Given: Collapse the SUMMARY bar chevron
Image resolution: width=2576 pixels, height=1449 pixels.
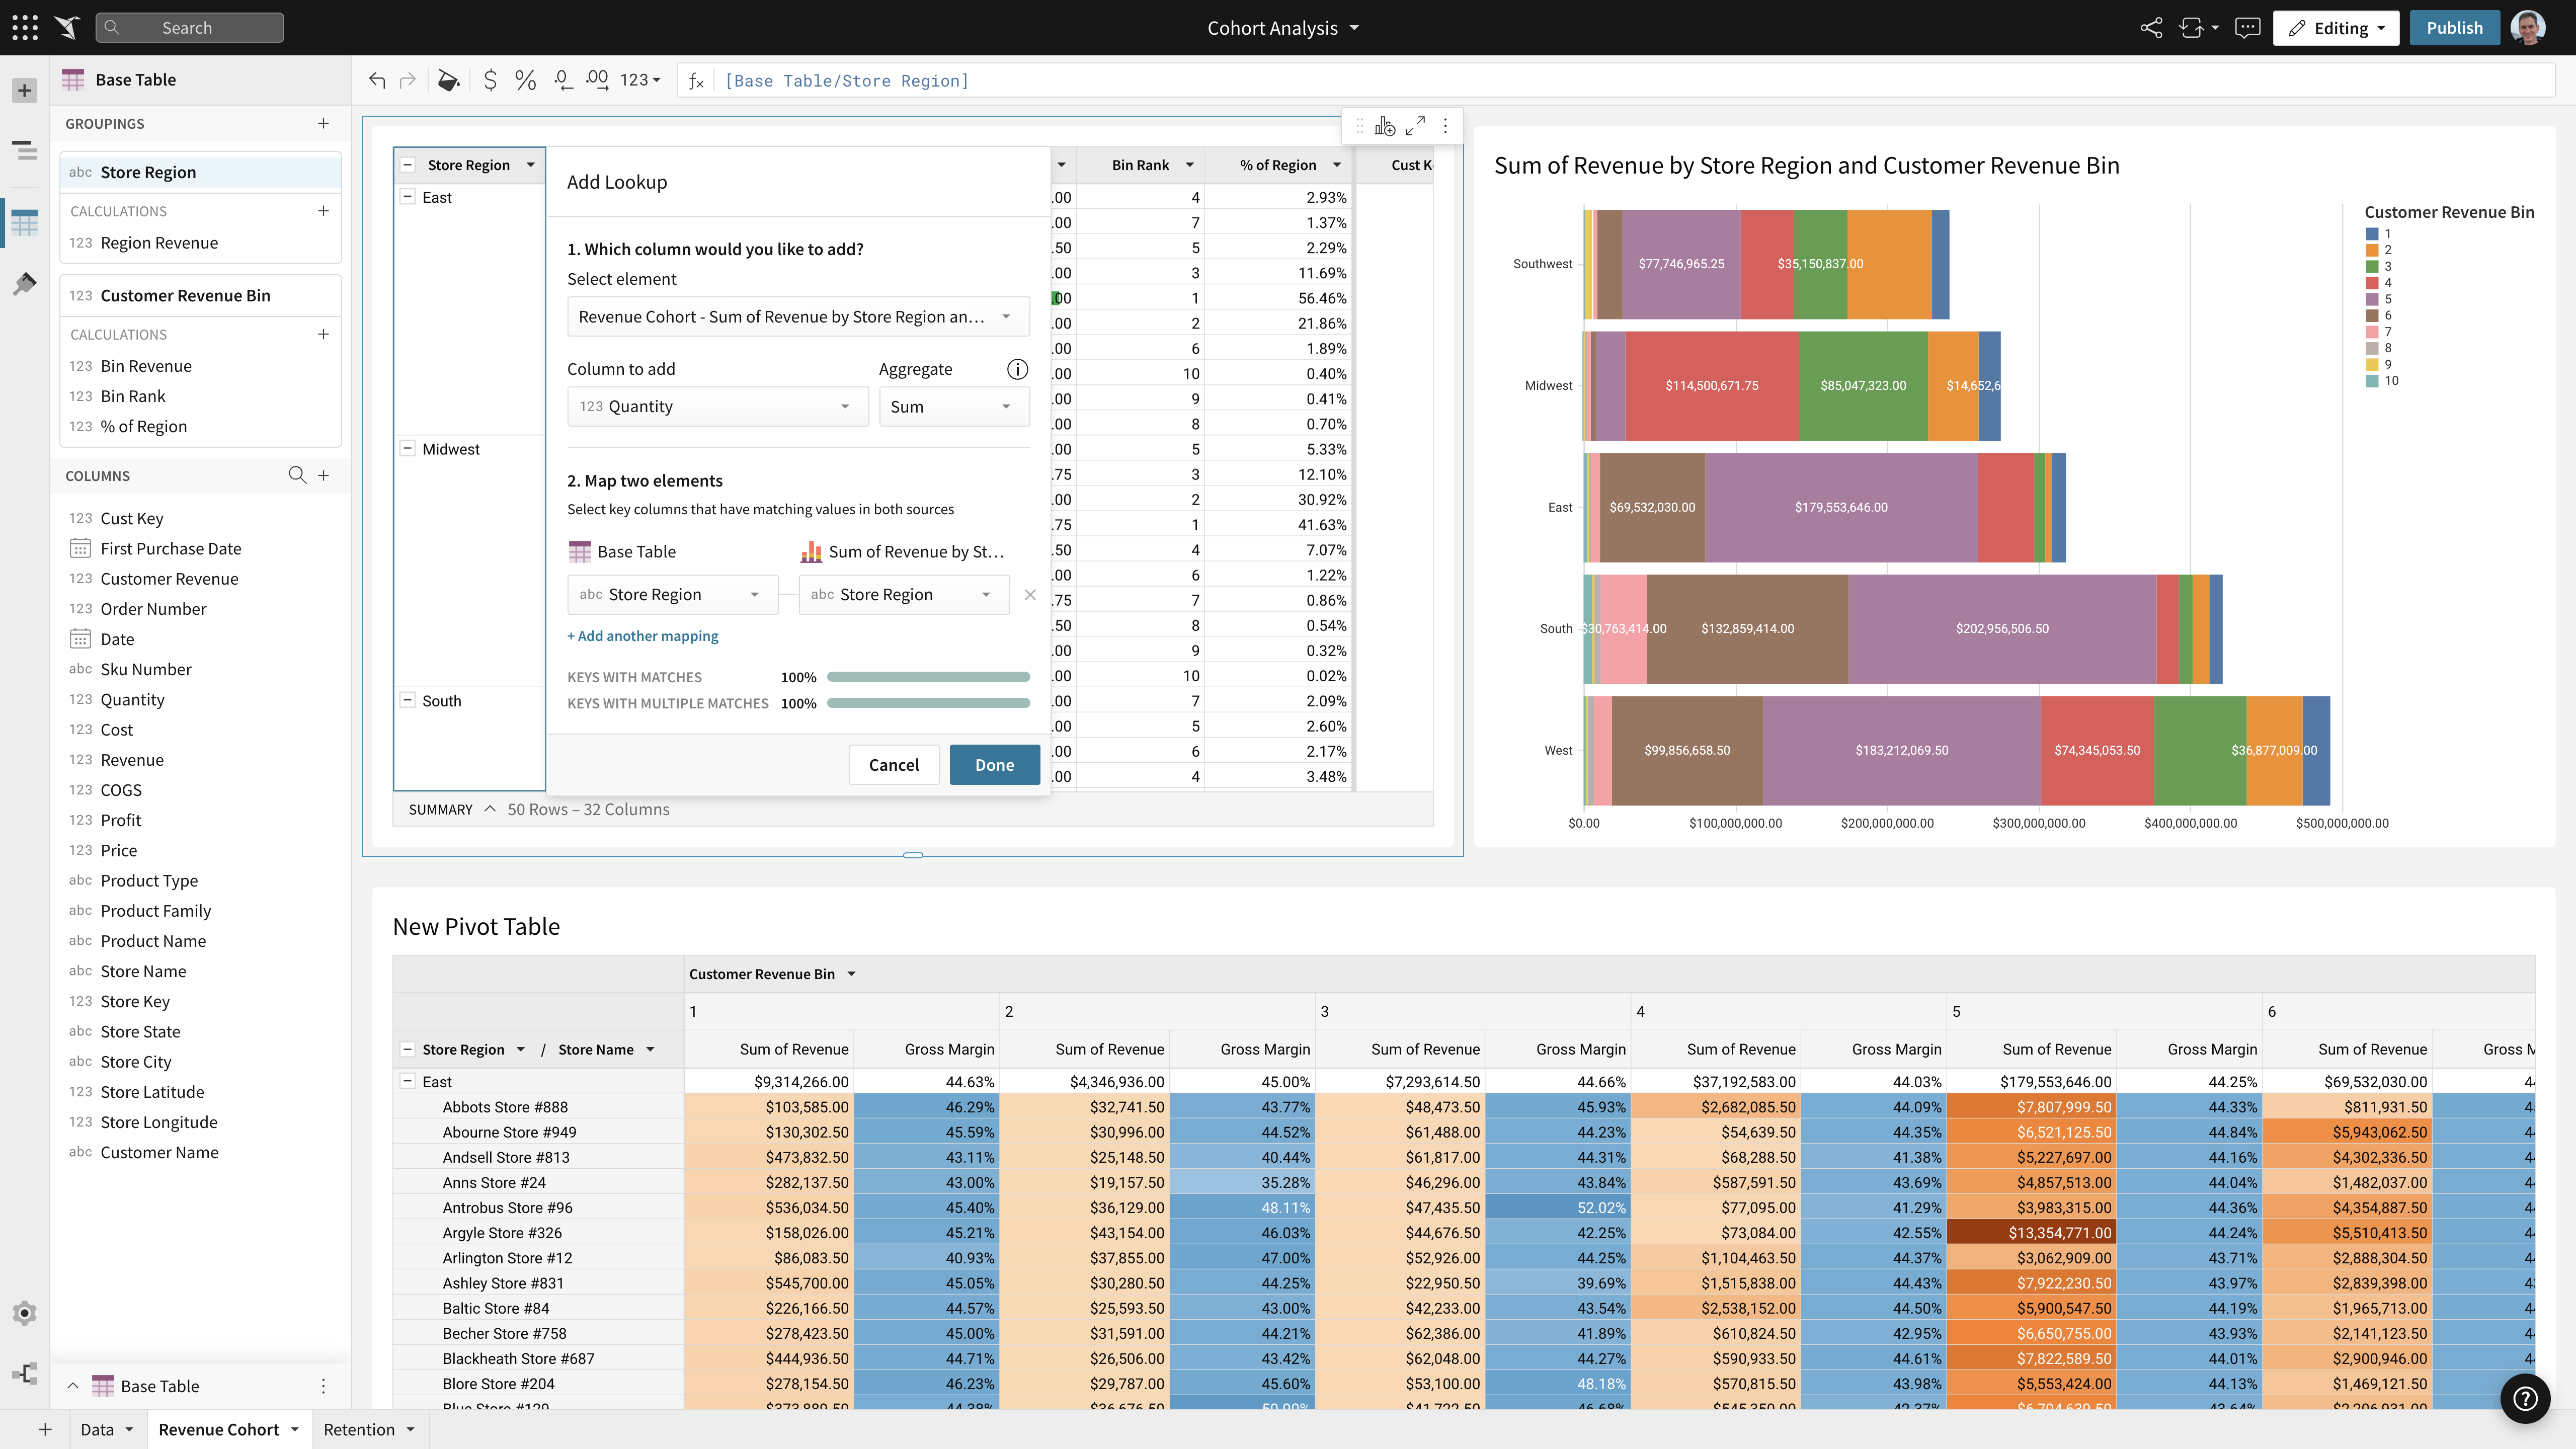Looking at the screenshot, I should tap(490, 809).
